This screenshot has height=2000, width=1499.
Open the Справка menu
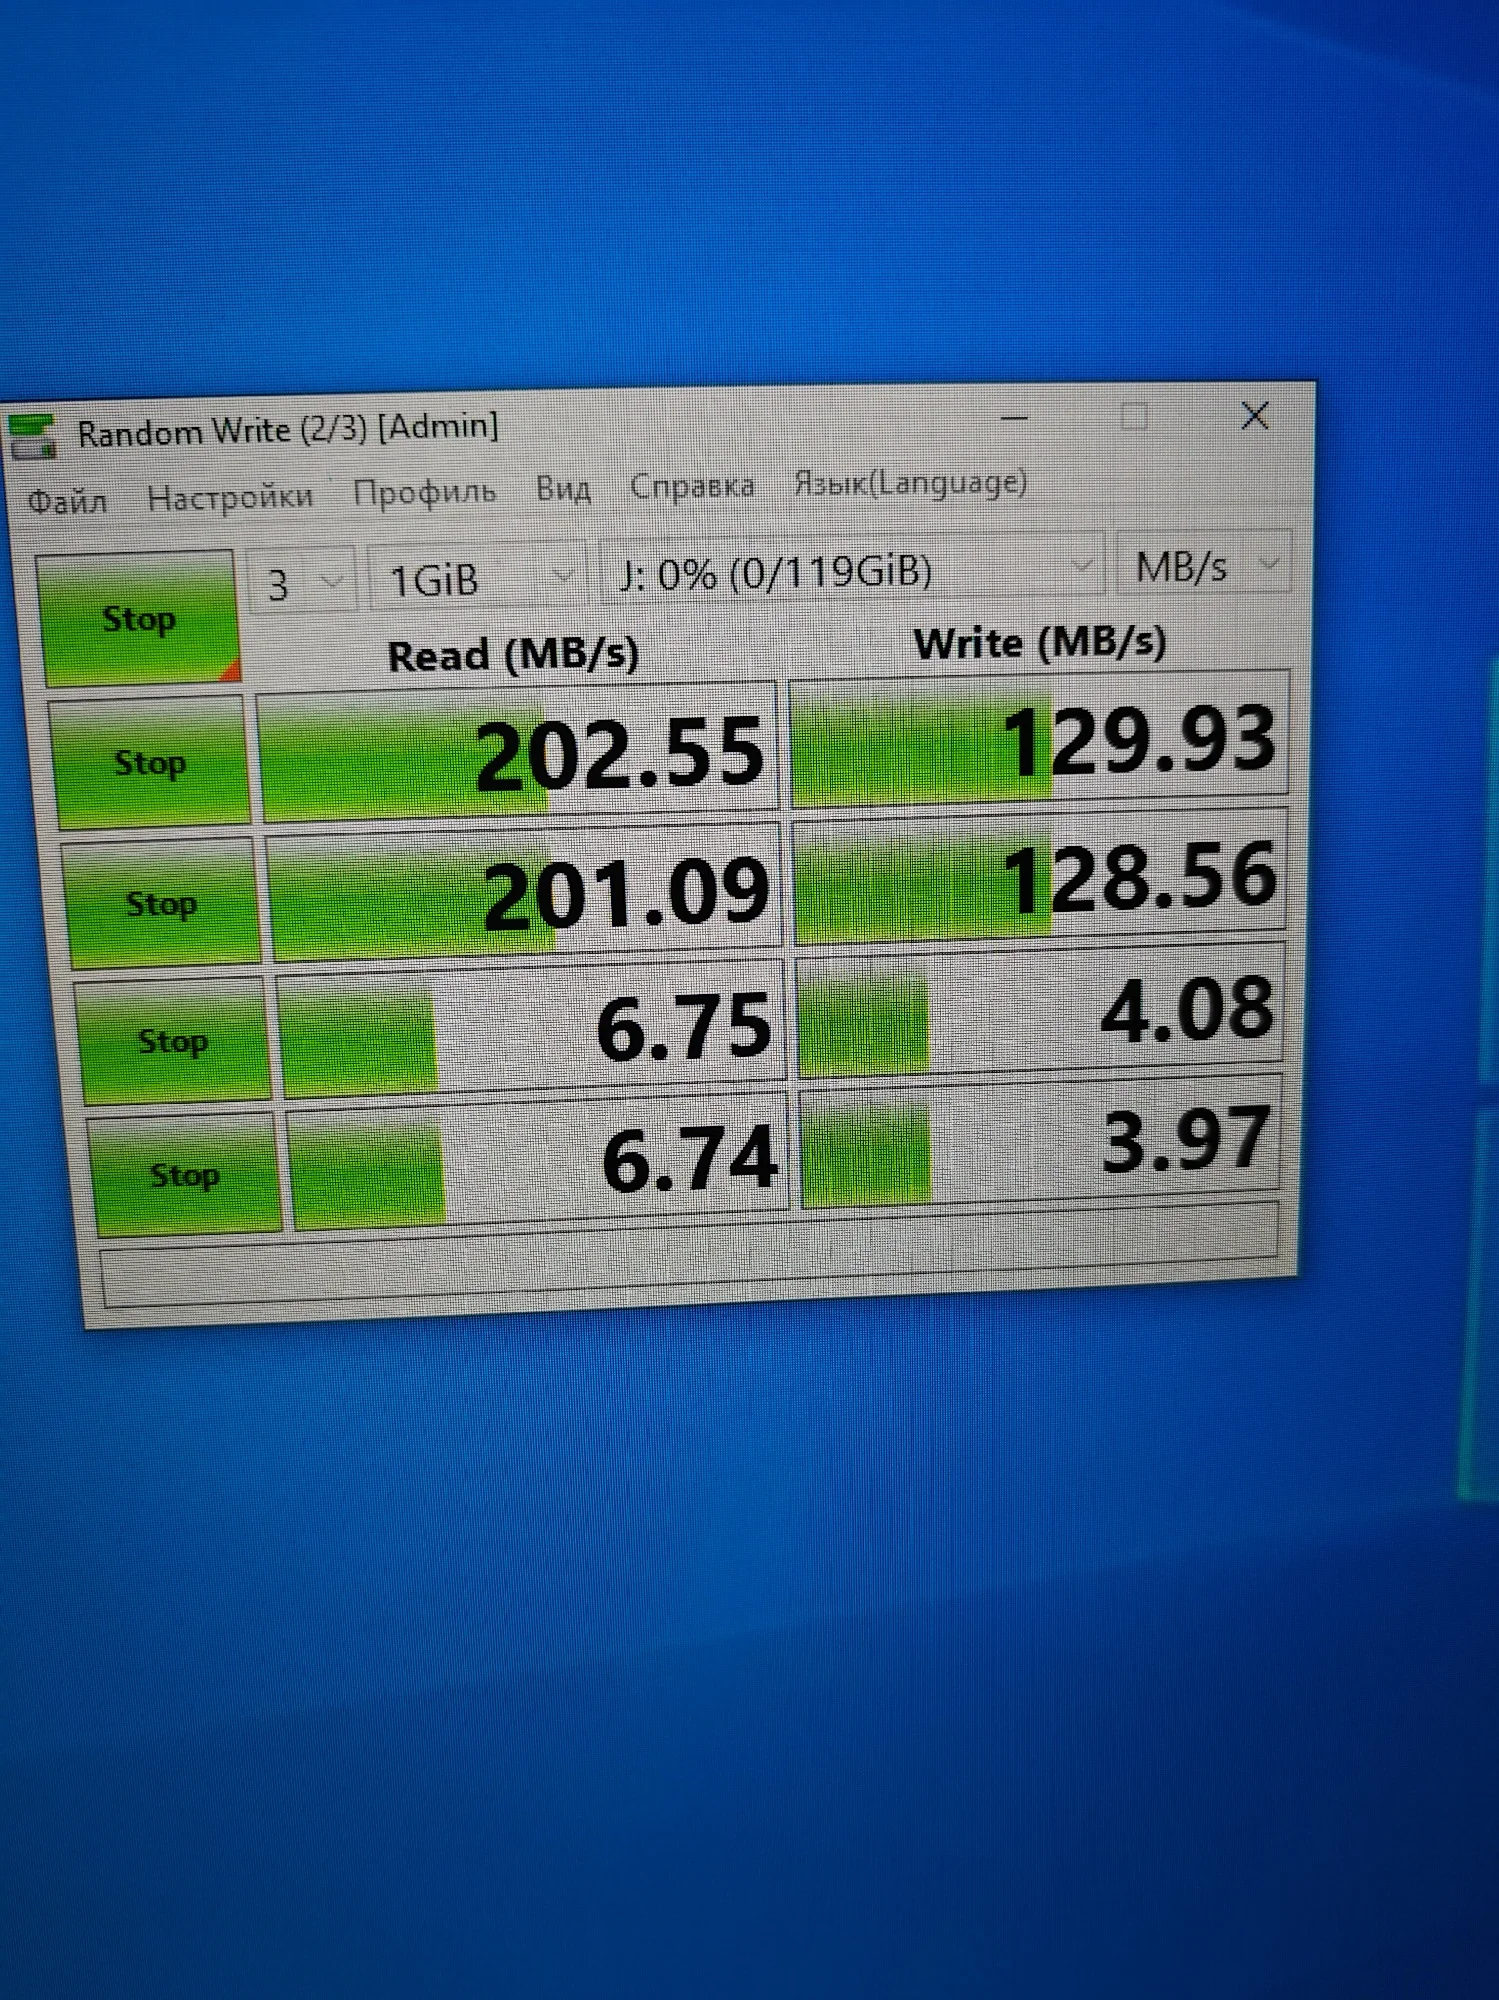692,486
